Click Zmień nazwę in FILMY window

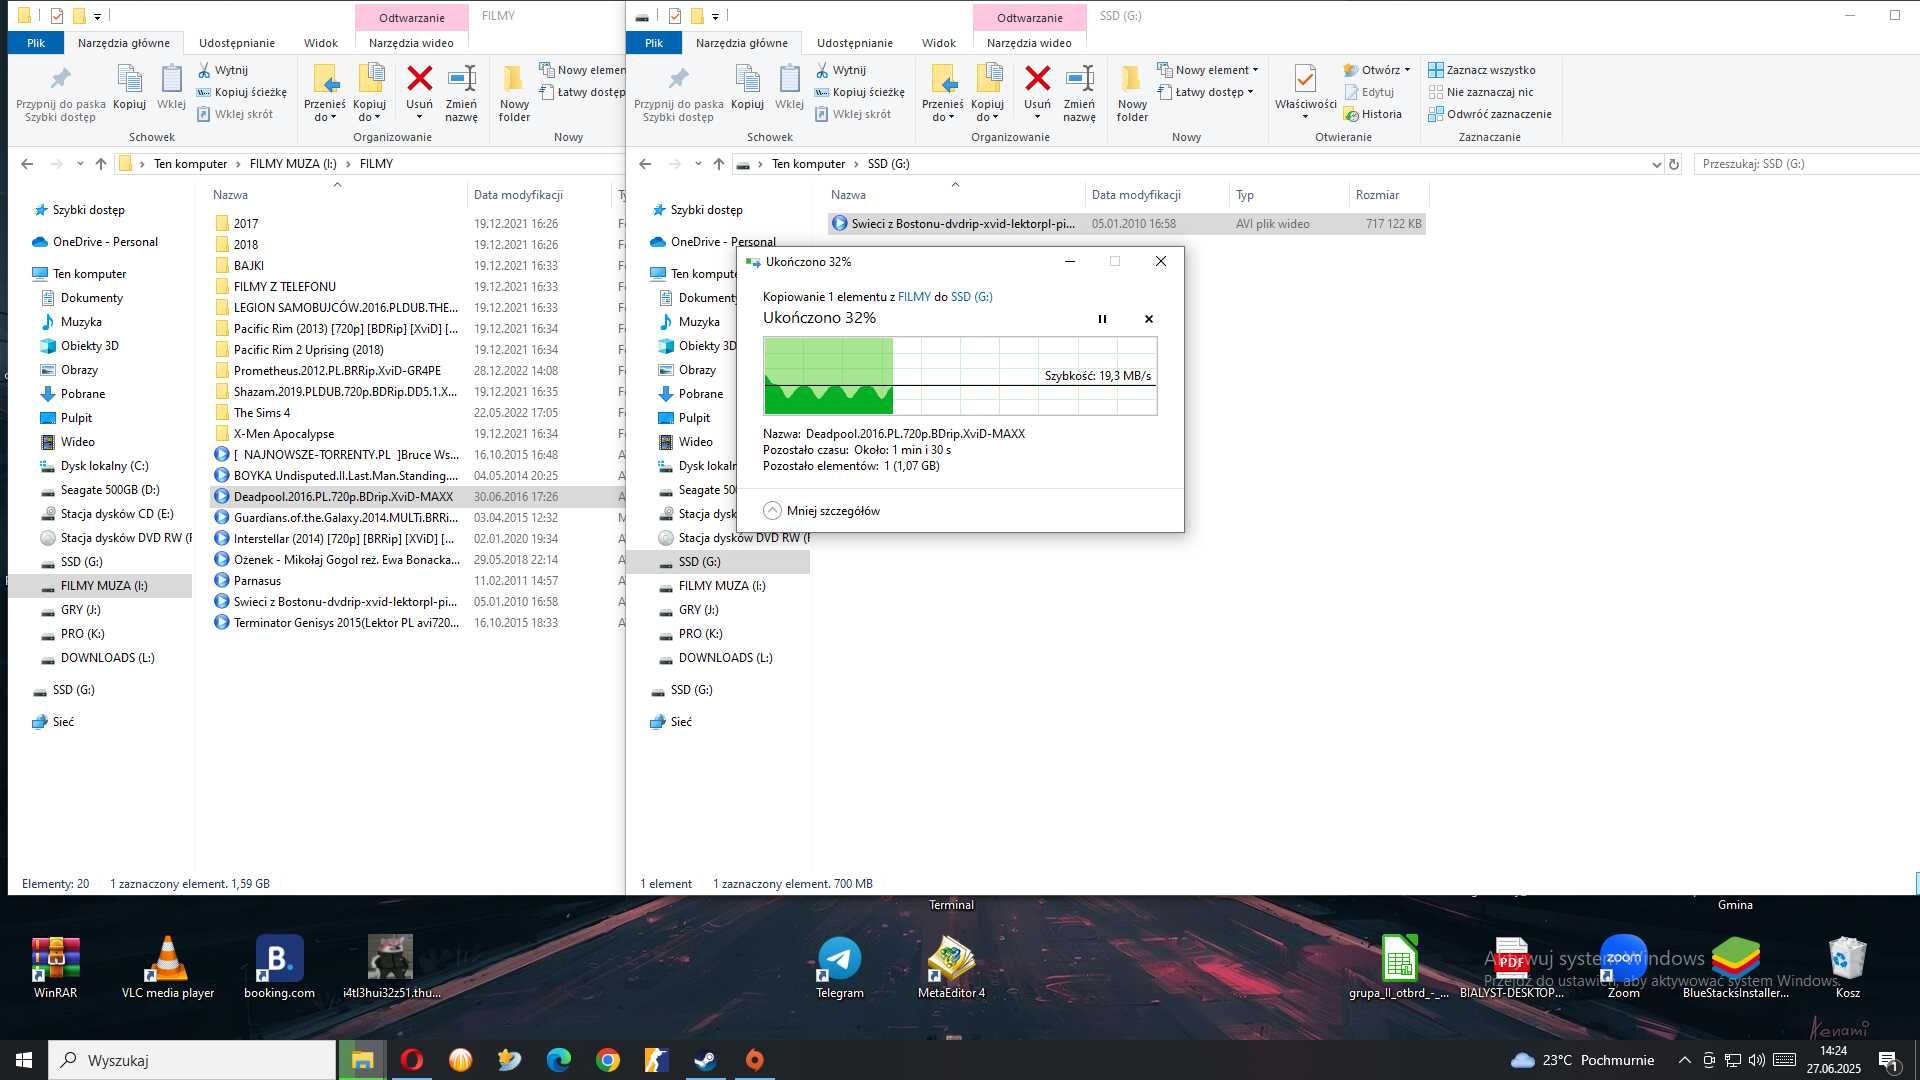tap(461, 94)
